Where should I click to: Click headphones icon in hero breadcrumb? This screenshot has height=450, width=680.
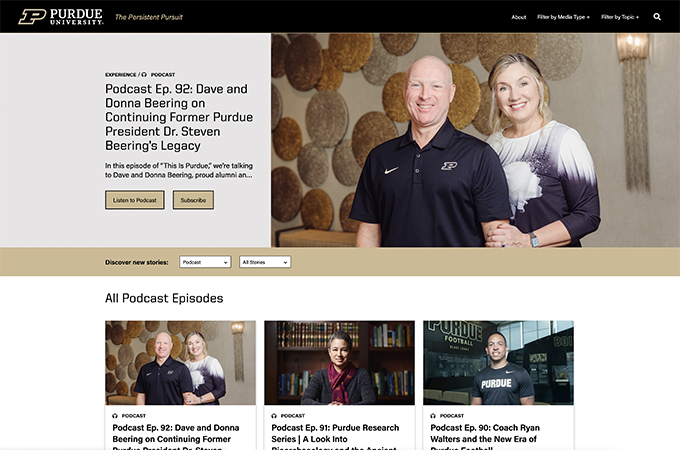(144, 75)
